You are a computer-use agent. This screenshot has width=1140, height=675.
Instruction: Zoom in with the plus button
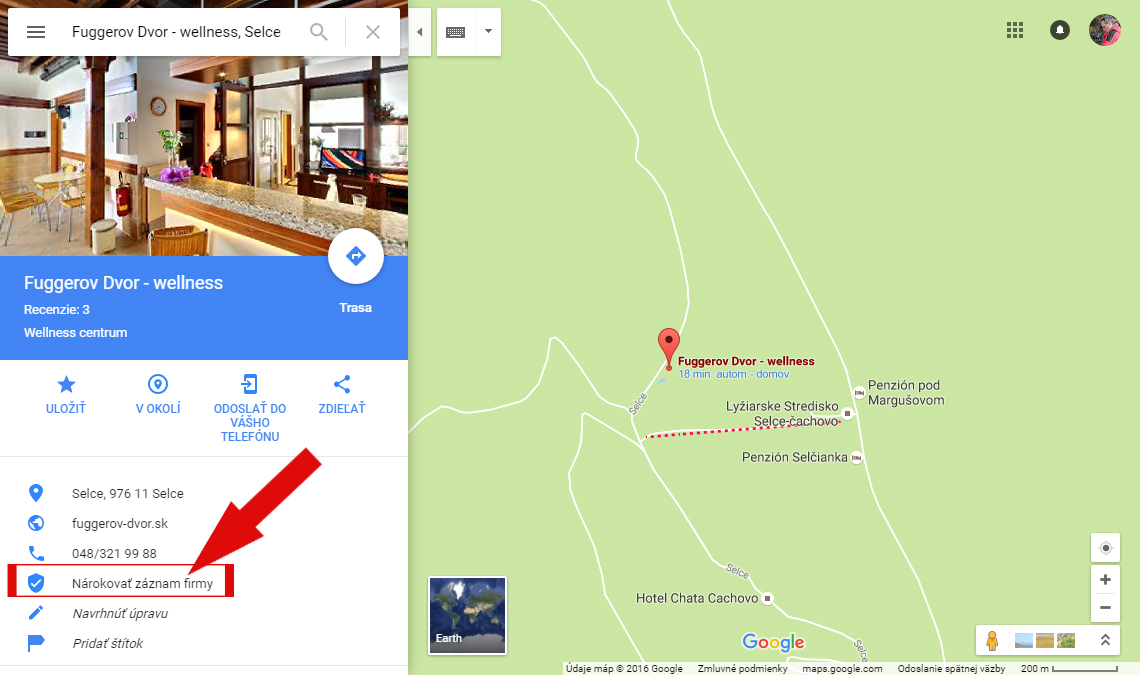click(x=1105, y=580)
